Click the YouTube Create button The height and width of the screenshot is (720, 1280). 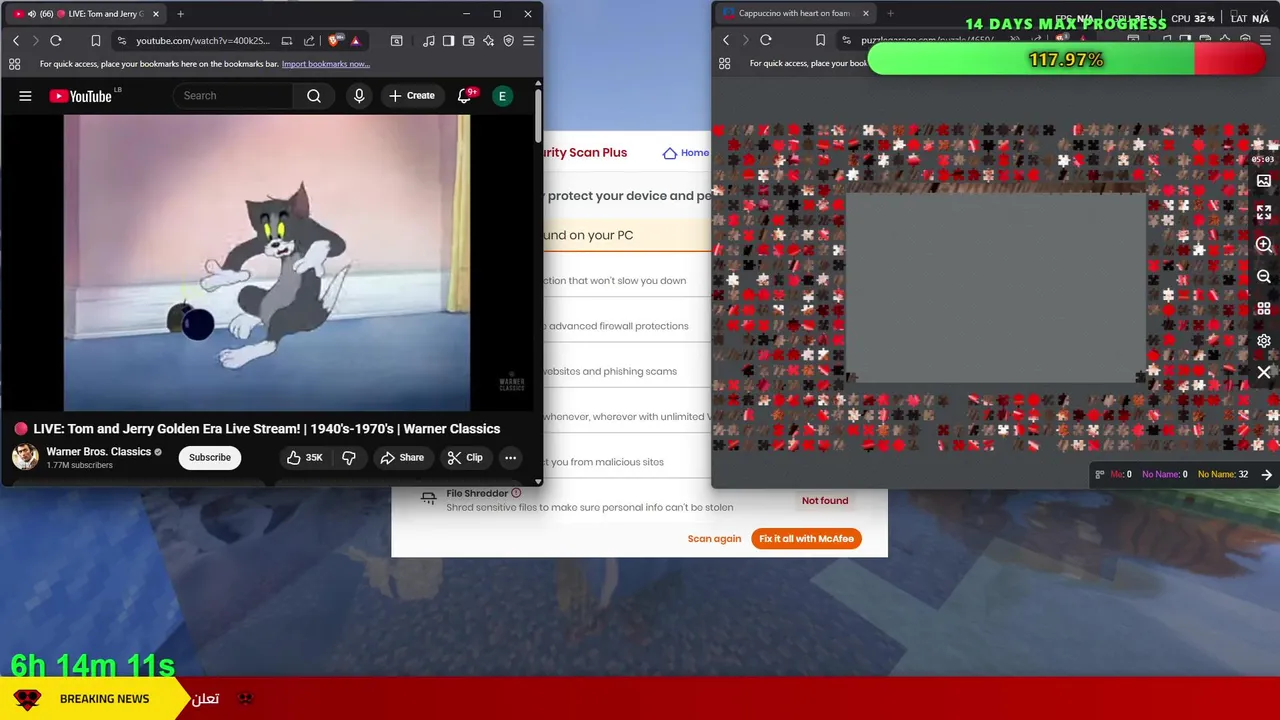point(411,96)
